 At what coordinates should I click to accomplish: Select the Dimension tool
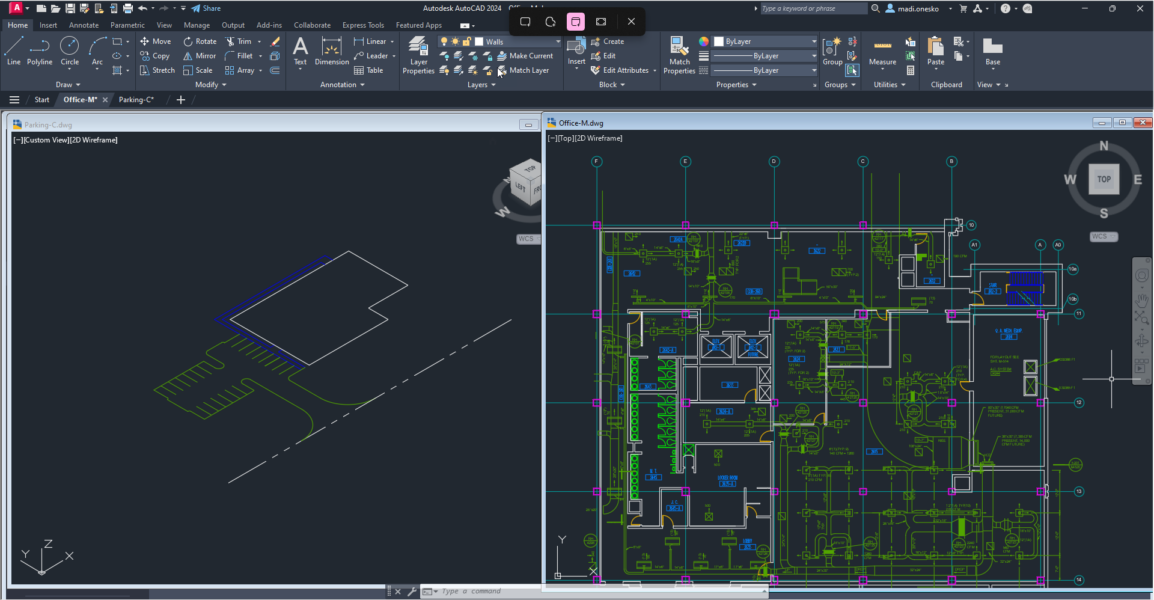point(332,51)
